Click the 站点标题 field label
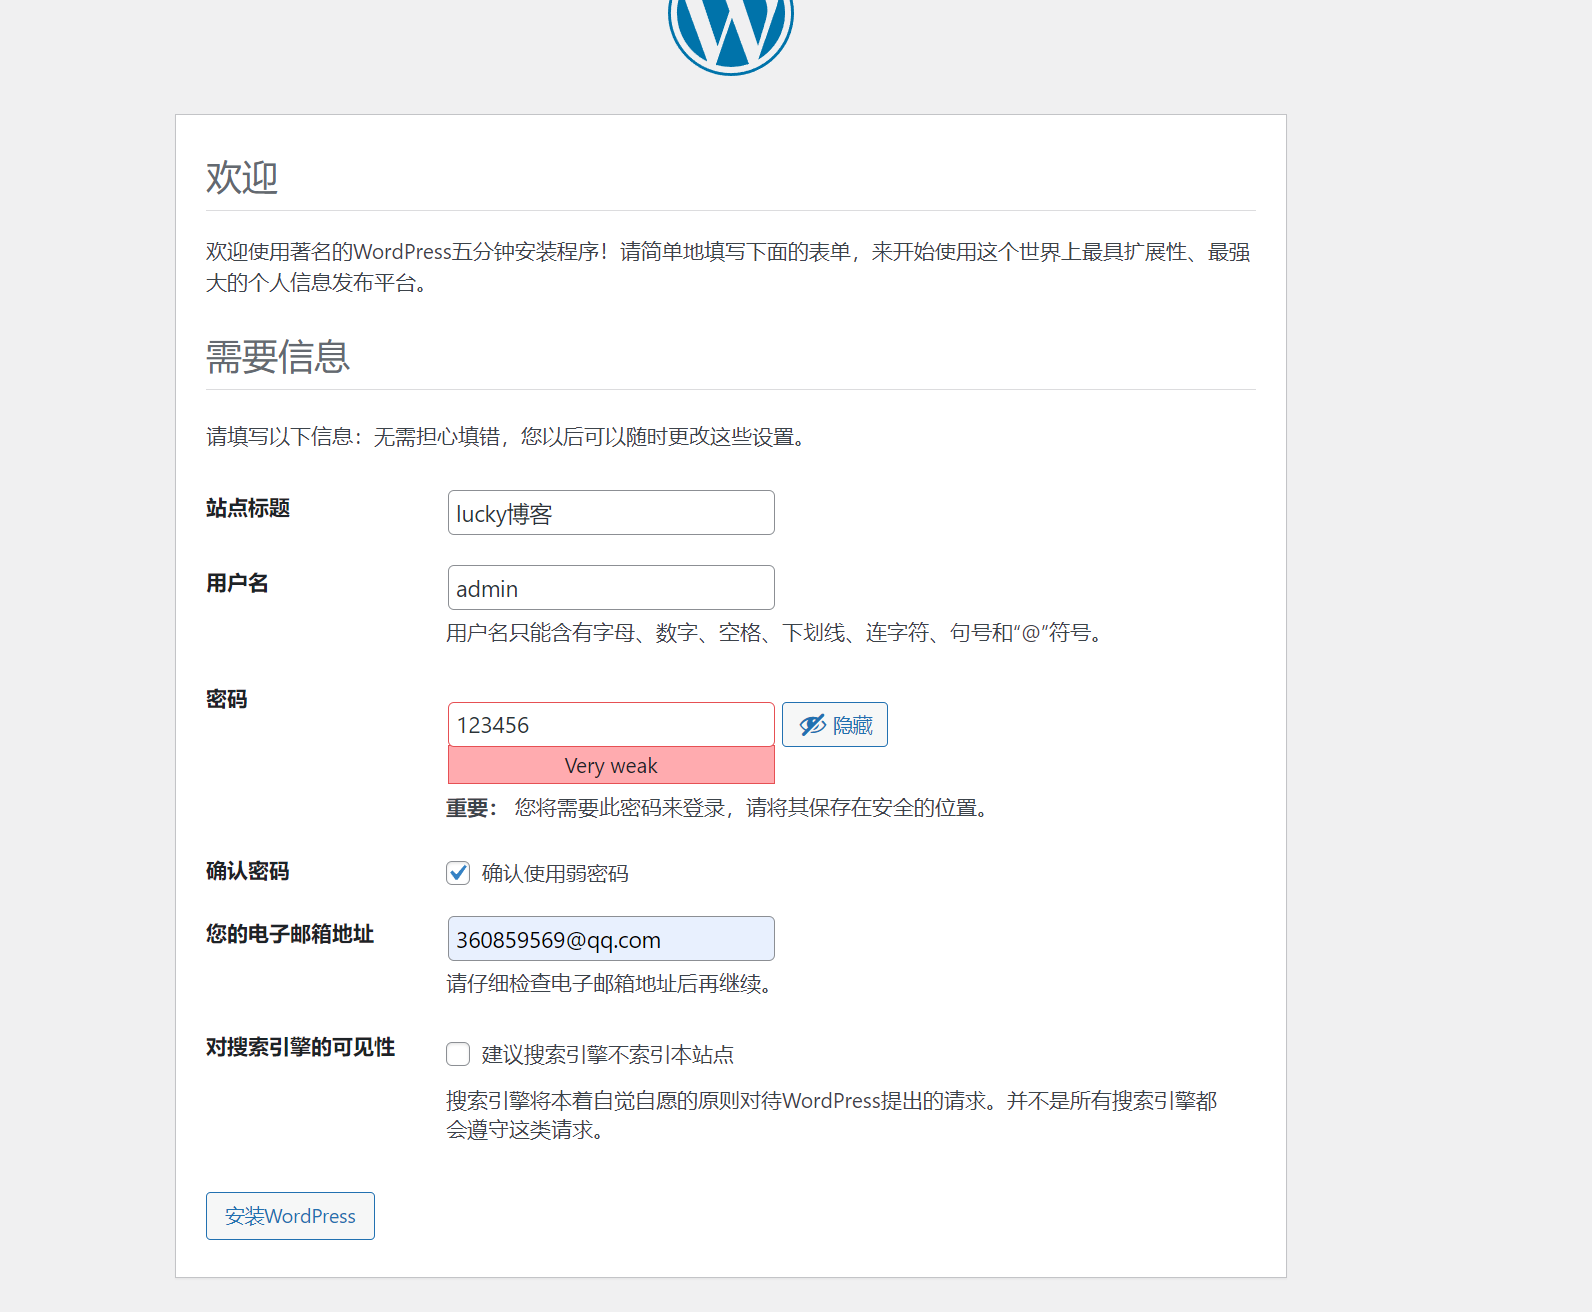The image size is (1592, 1312). click(248, 508)
